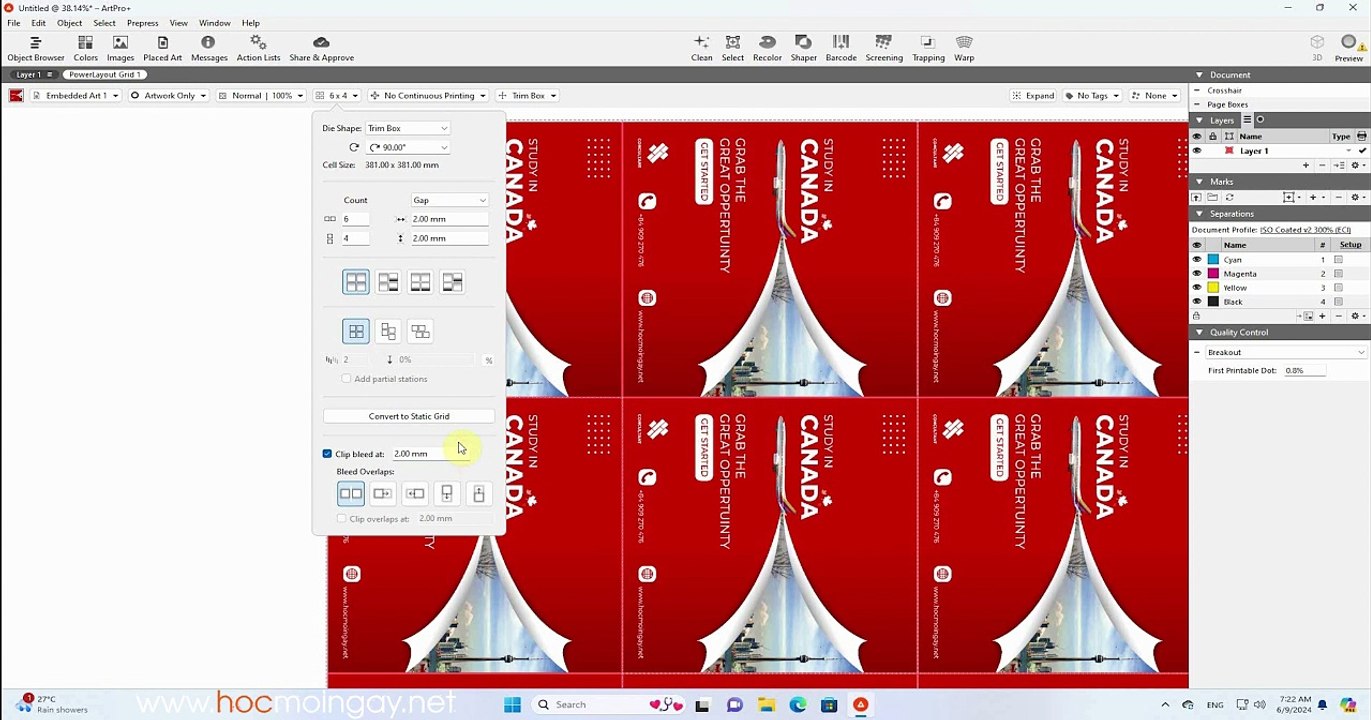Select the regular grid stagger icon
Screen dimensions: 1371x720
click(x=356, y=331)
